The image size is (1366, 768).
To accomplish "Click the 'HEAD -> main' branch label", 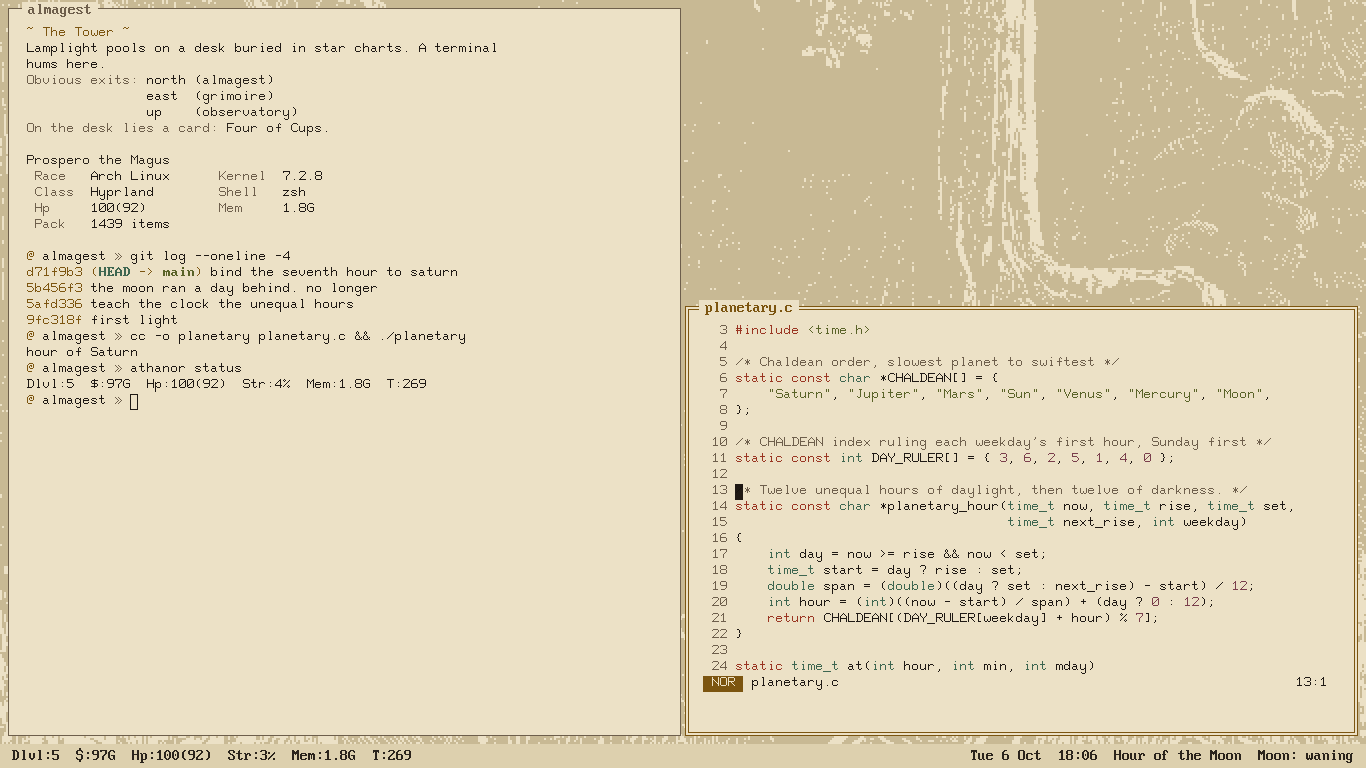I will pyautogui.click(x=146, y=272).
